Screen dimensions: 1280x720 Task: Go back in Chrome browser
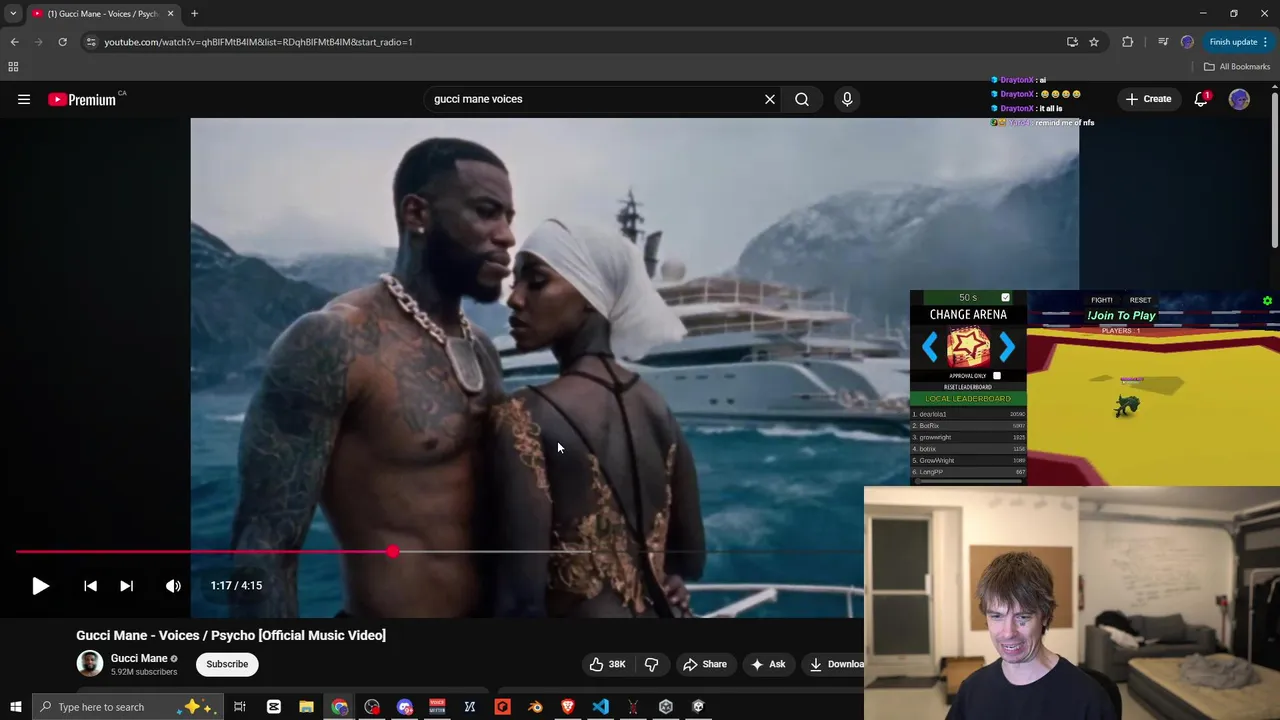click(x=14, y=42)
